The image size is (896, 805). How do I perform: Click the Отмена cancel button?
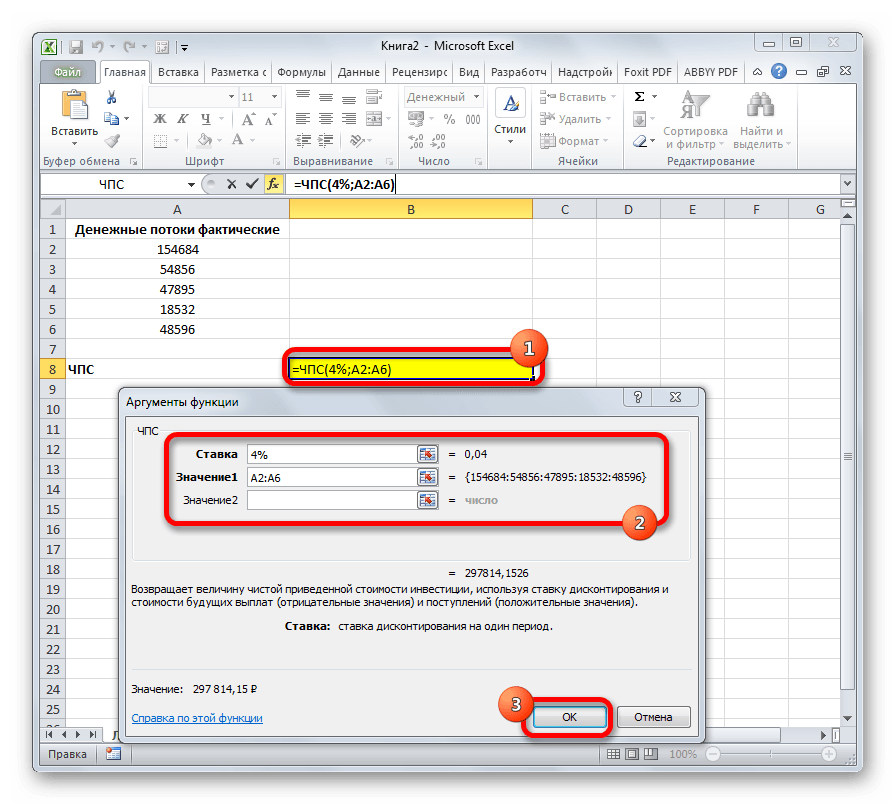pos(652,717)
